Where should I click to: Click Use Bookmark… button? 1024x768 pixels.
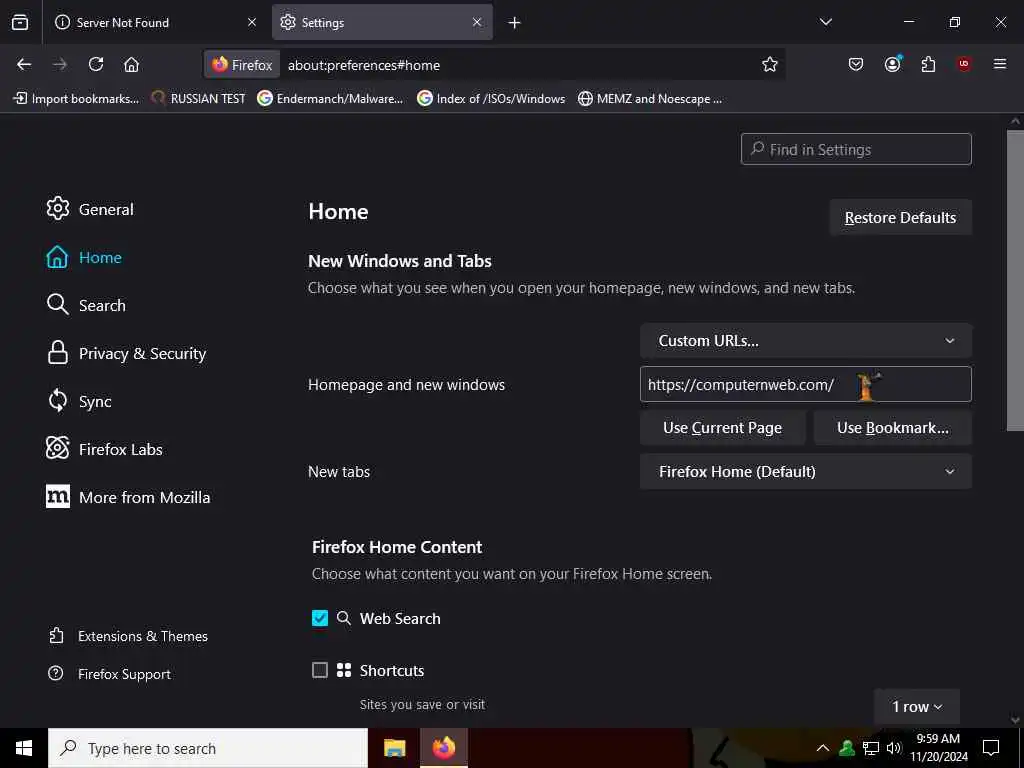(x=892, y=428)
